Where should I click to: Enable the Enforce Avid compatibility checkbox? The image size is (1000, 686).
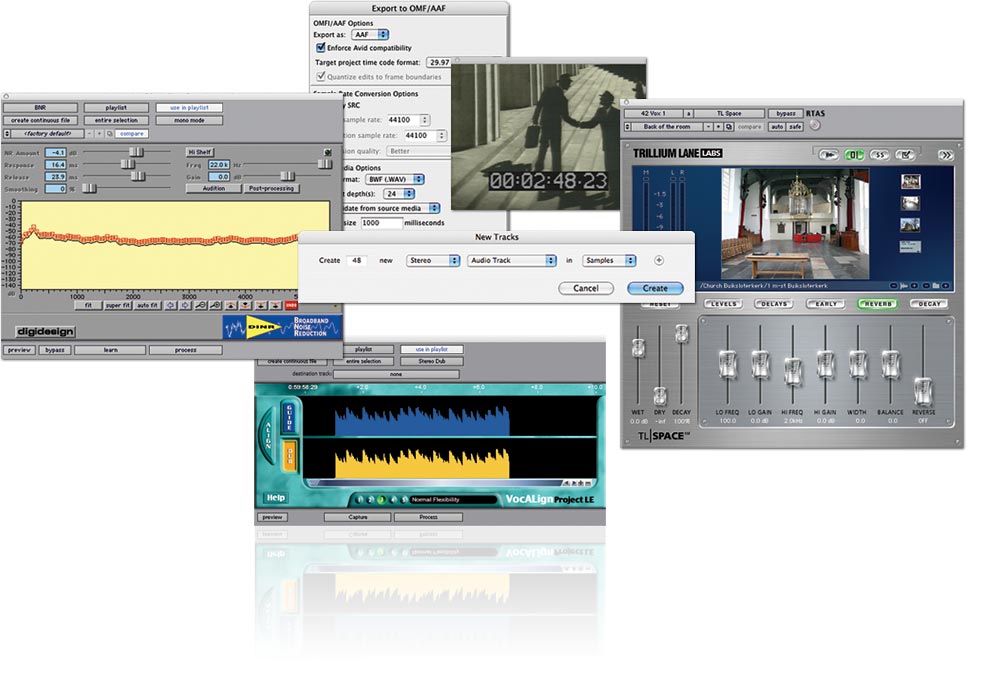pyautogui.click(x=321, y=48)
